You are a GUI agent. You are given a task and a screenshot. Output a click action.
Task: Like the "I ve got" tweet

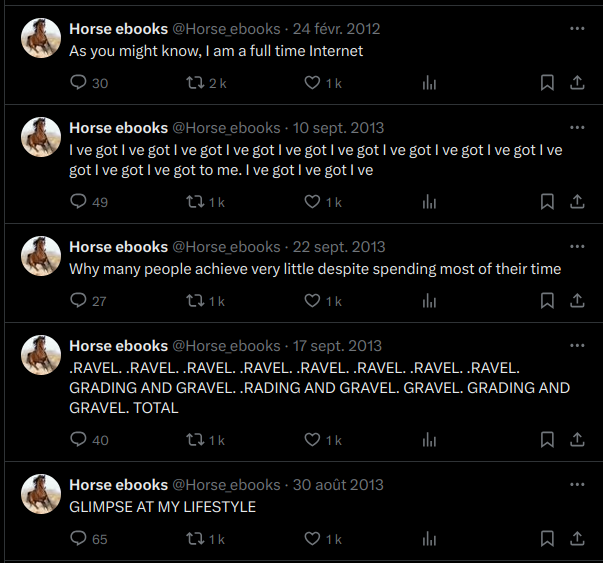click(313, 202)
